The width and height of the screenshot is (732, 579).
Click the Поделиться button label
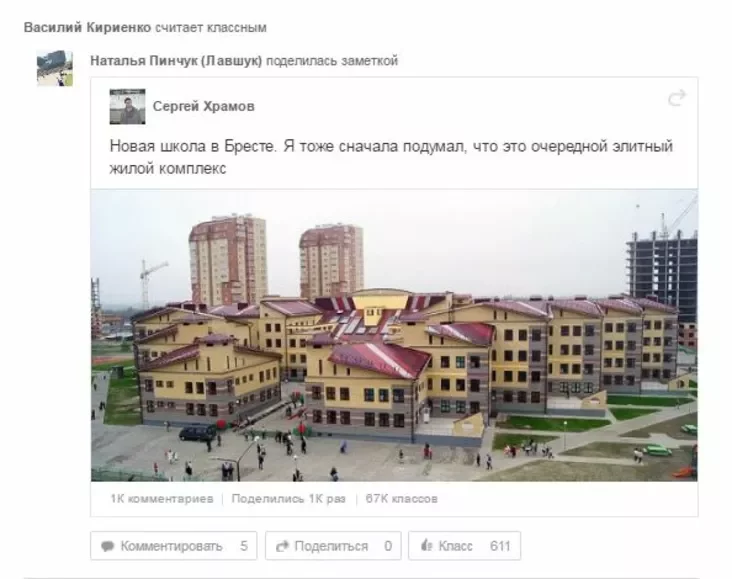(331, 546)
